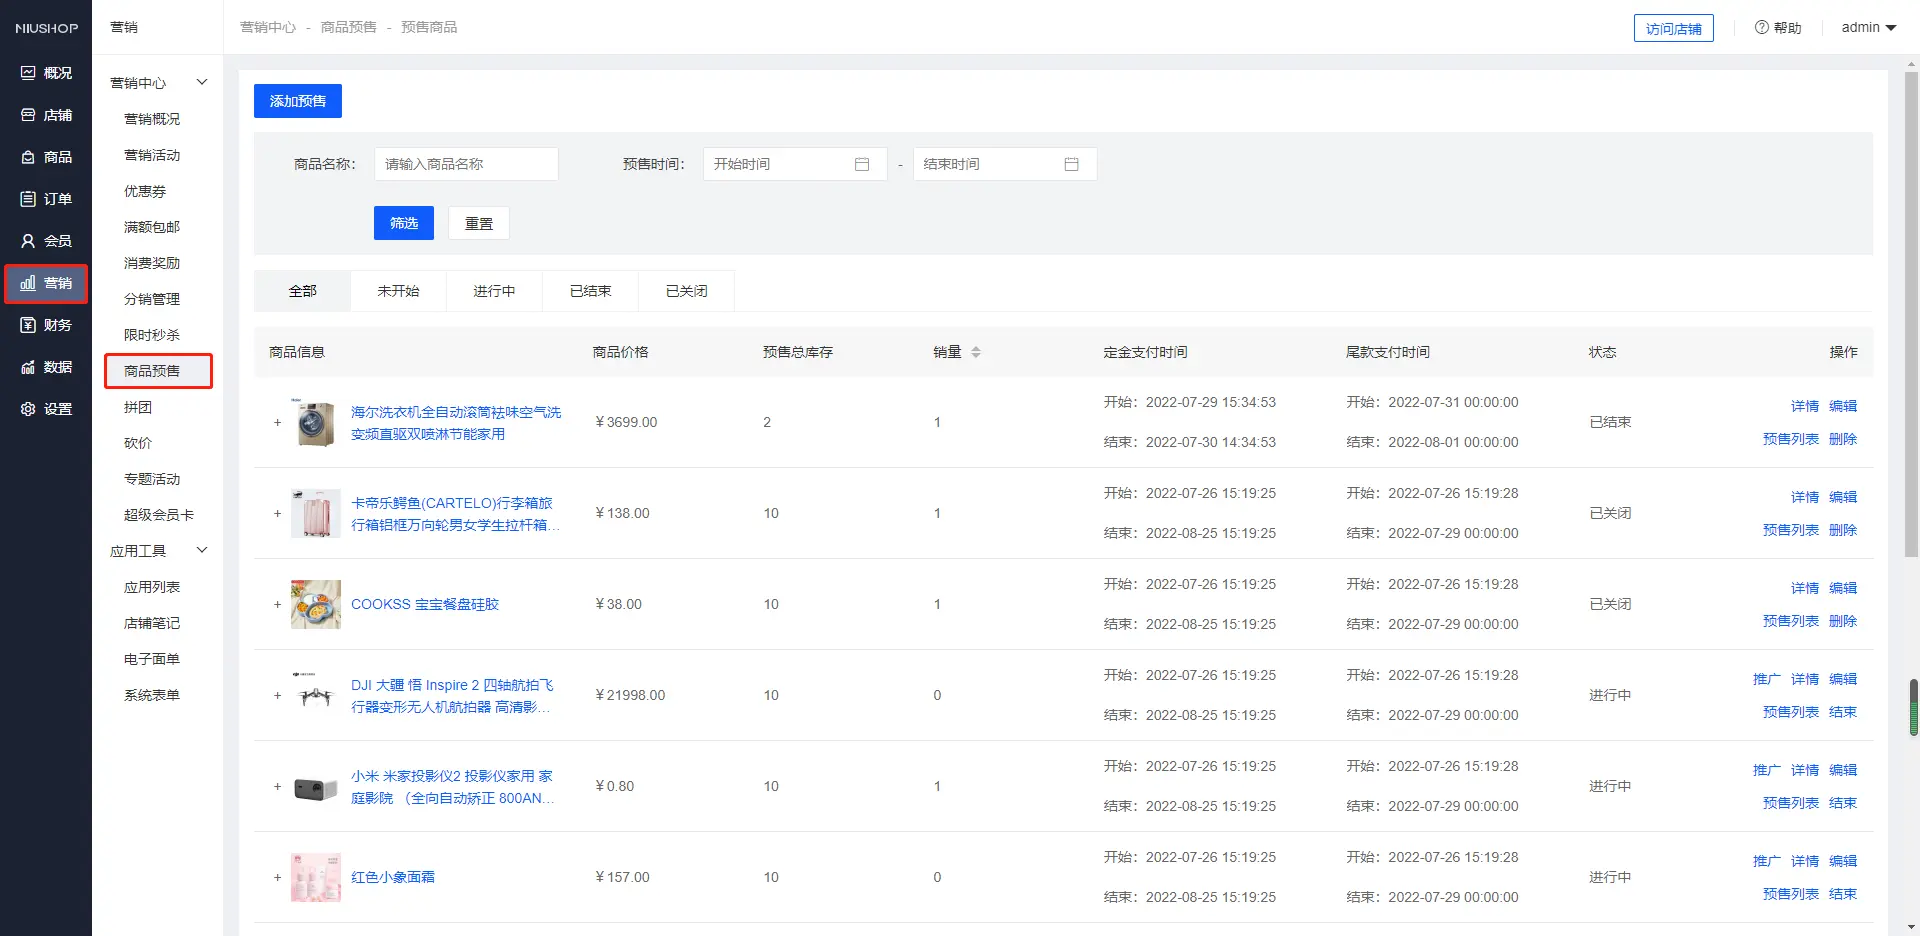Select 限时秒杀 in the marketing menu

[152, 335]
